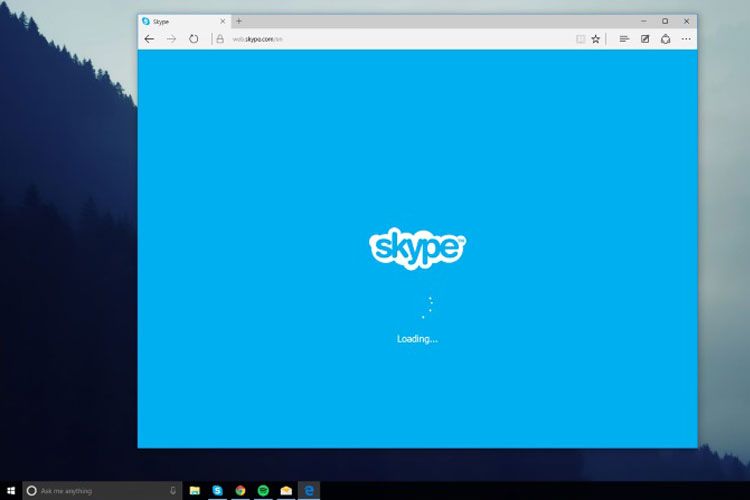Open a new tab with plus button
The image size is (750, 500).
239,21
